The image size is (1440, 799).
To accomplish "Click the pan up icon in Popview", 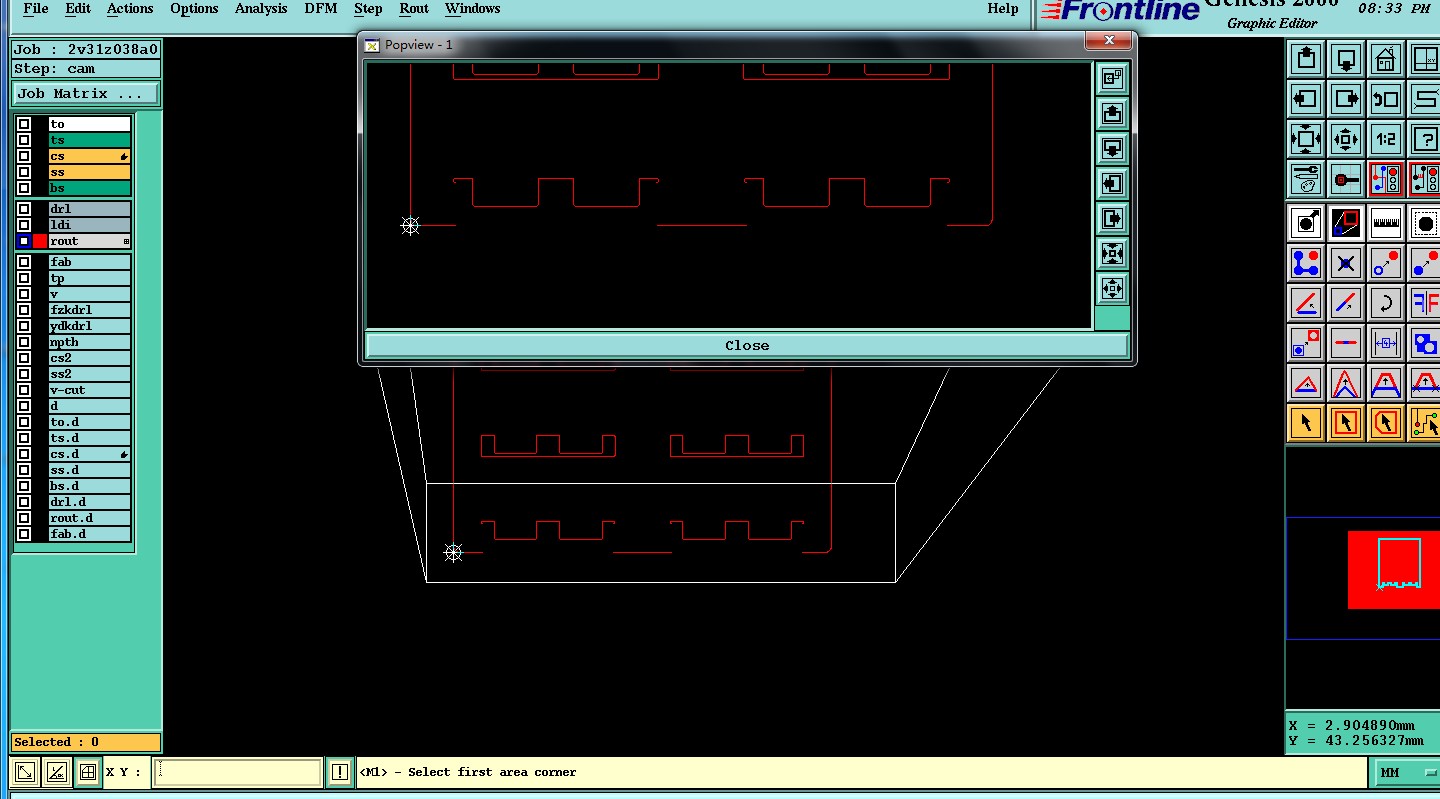I will (x=1112, y=114).
